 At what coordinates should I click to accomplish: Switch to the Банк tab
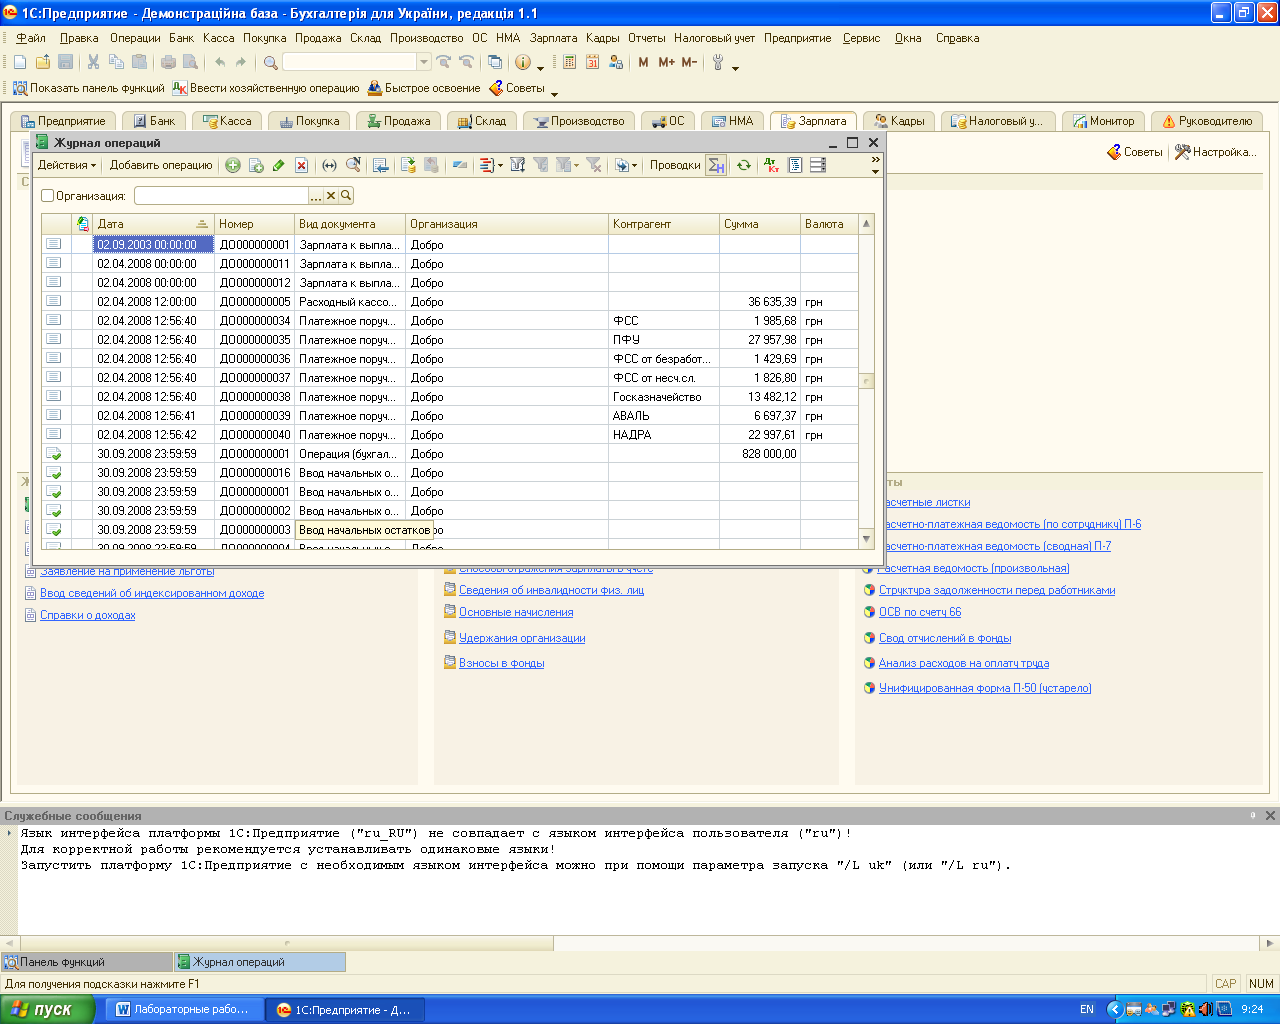pyautogui.click(x=152, y=121)
